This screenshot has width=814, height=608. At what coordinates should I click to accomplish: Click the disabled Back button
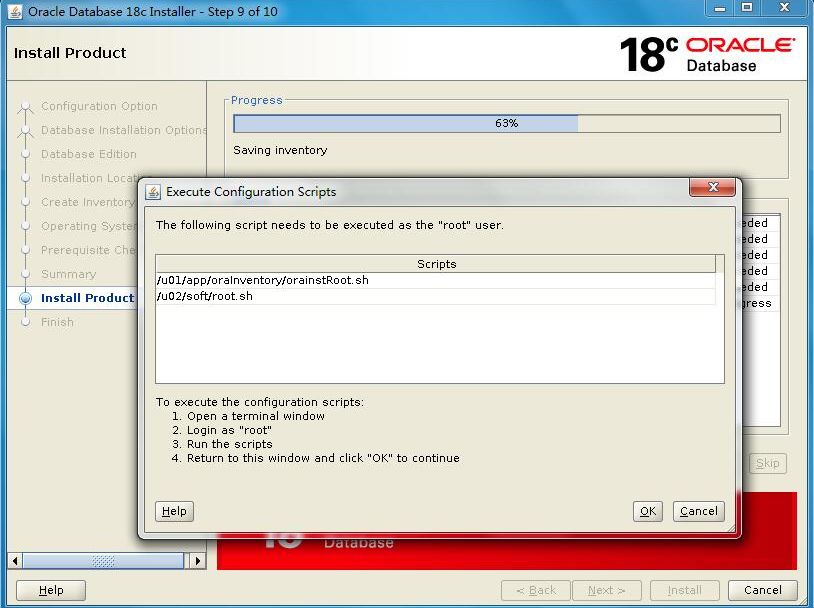click(x=536, y=590)
